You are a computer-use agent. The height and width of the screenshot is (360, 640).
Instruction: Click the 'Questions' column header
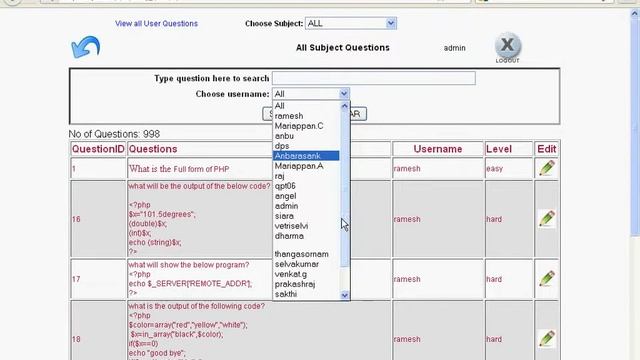point(153,149)
